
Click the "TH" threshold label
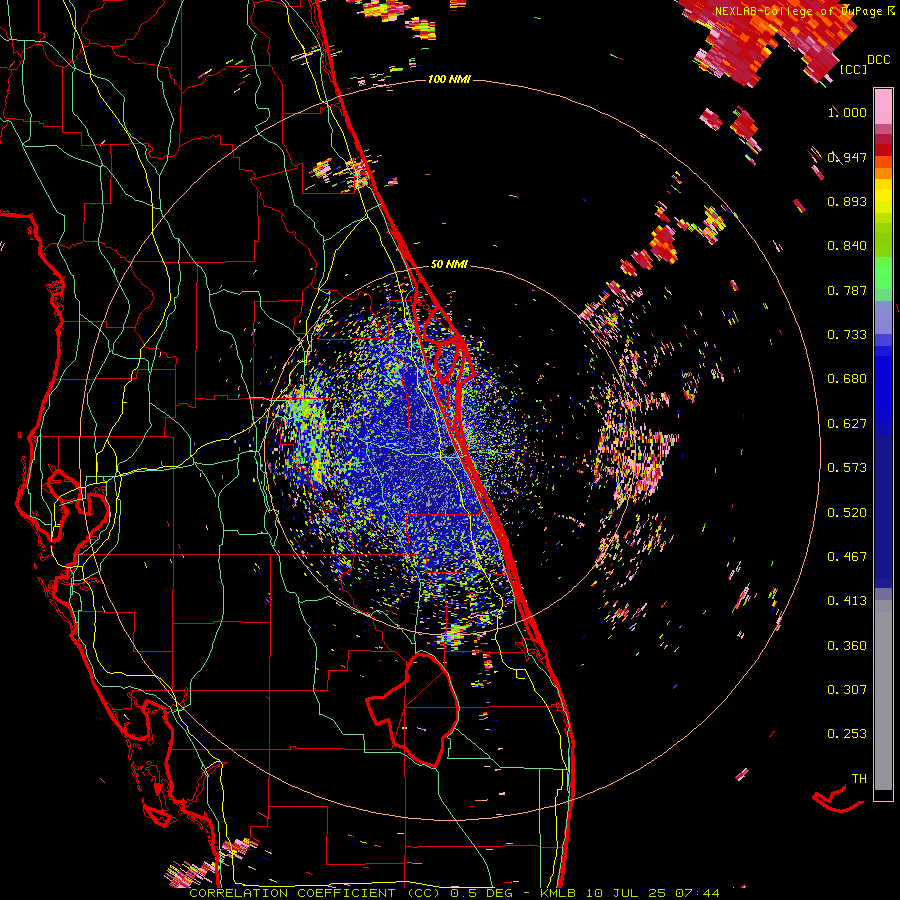(x=859, y=779)
